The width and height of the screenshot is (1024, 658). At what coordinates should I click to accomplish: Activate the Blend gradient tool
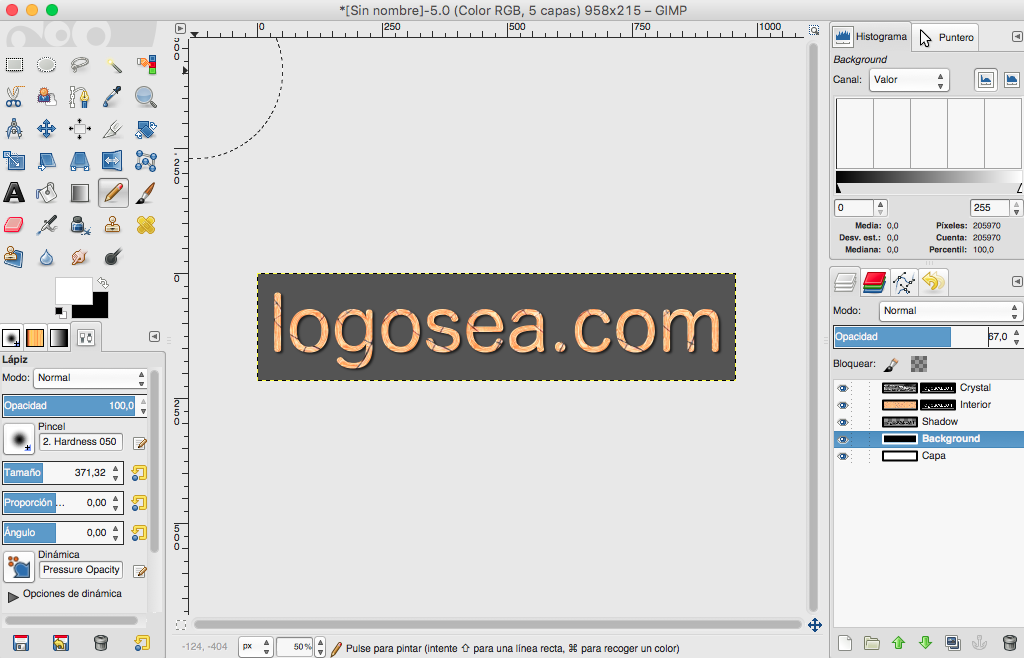(x=80, y=193)
